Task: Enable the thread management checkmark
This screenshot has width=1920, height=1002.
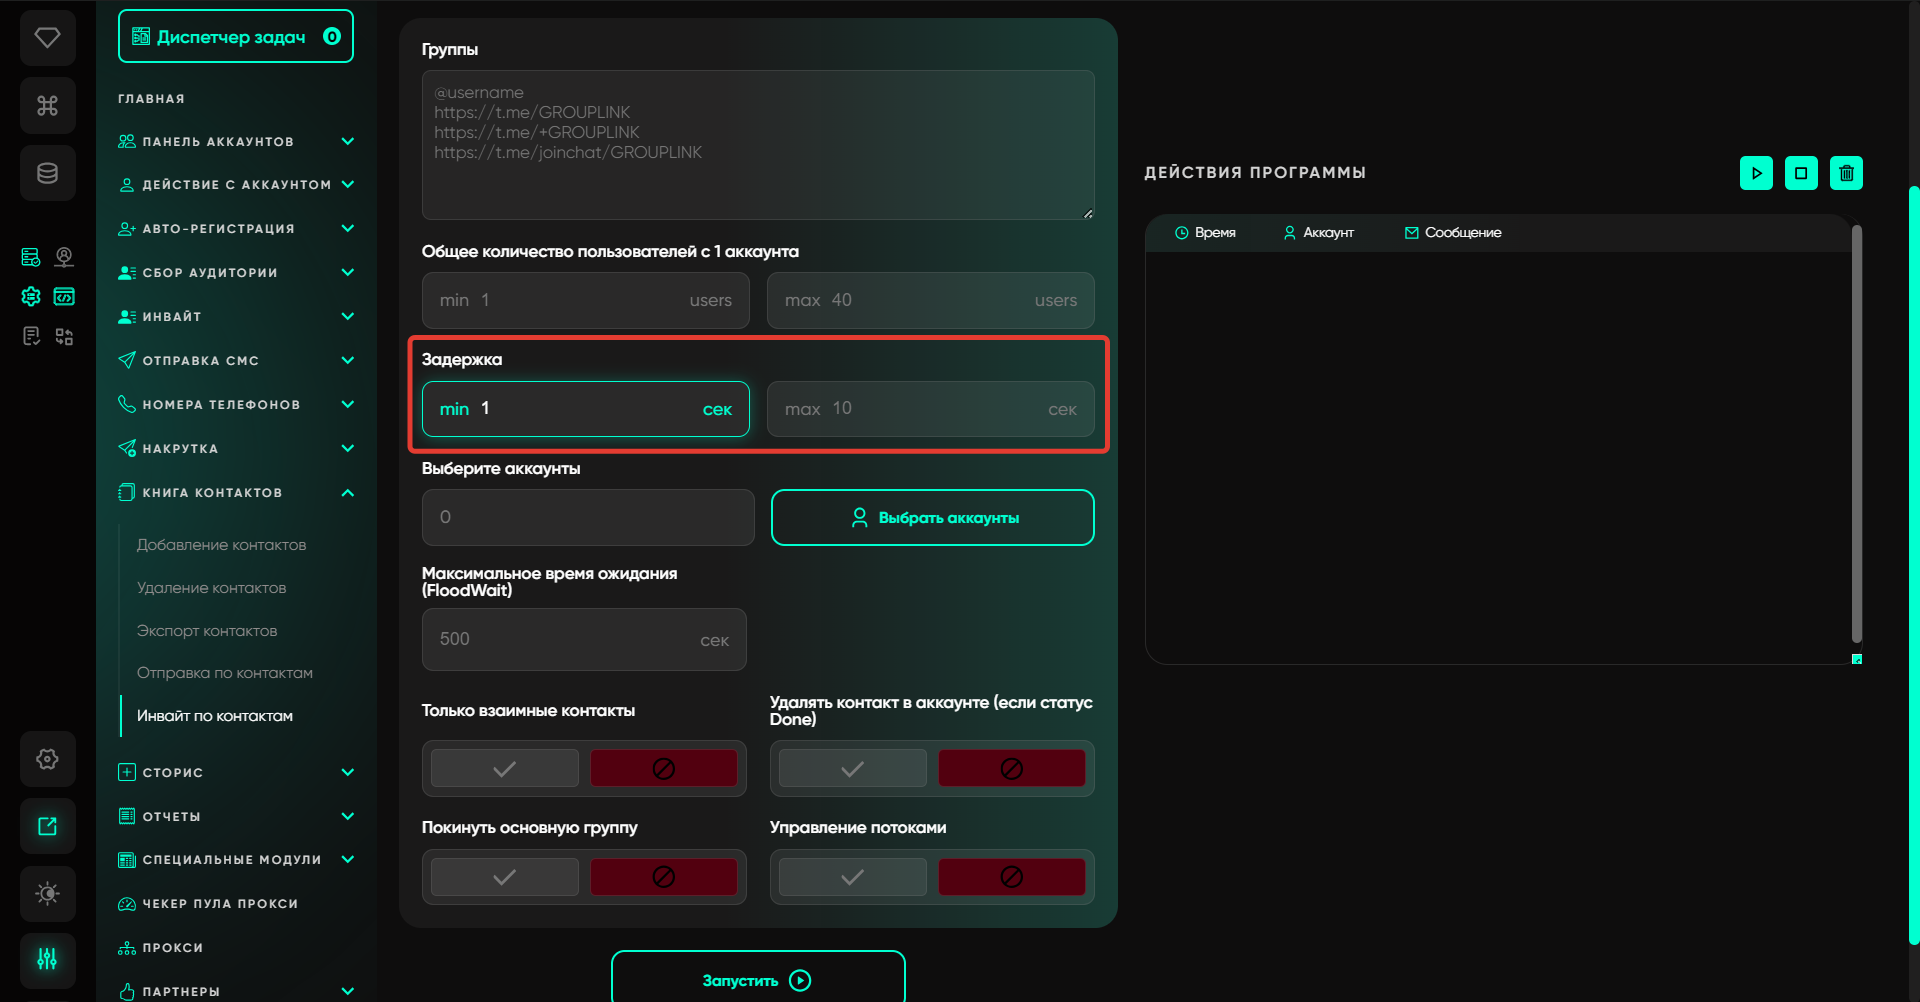Action: coord(852,877)
